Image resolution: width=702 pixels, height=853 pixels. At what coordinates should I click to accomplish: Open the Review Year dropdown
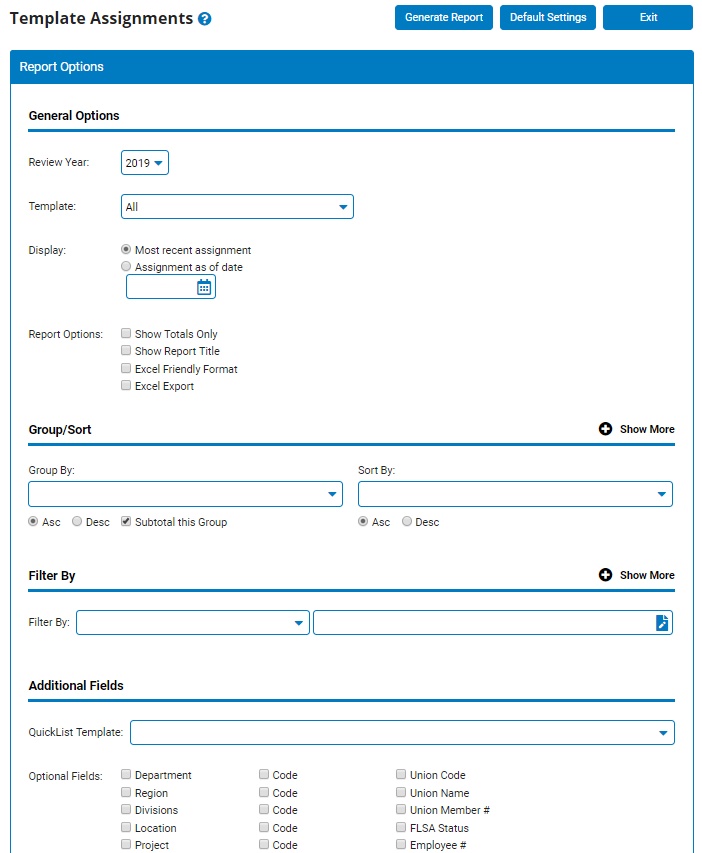click(145, 163)
